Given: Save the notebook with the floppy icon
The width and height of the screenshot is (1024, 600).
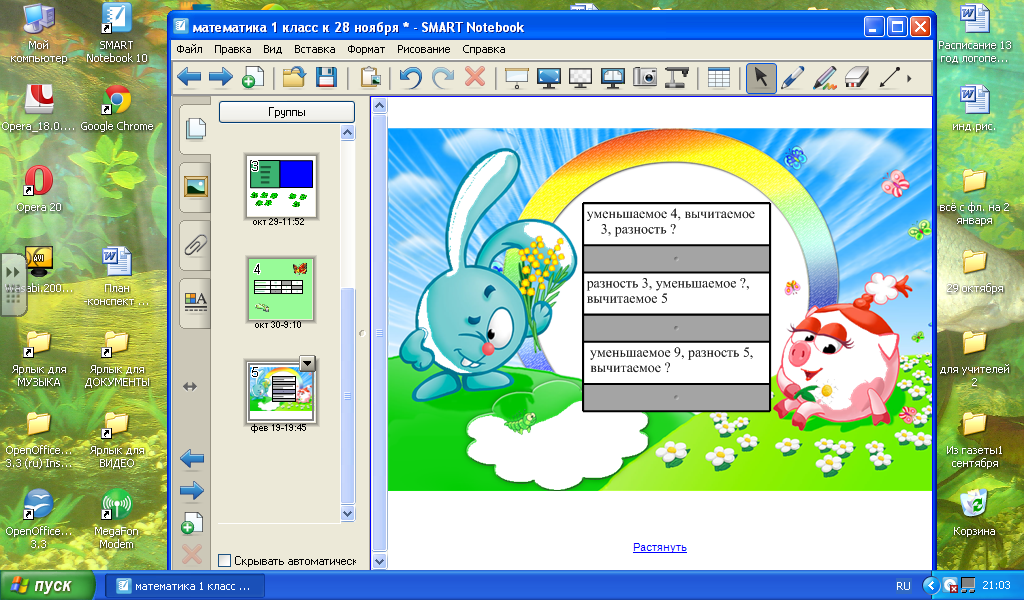Looking at the screenshot, I should pos(326,78).
